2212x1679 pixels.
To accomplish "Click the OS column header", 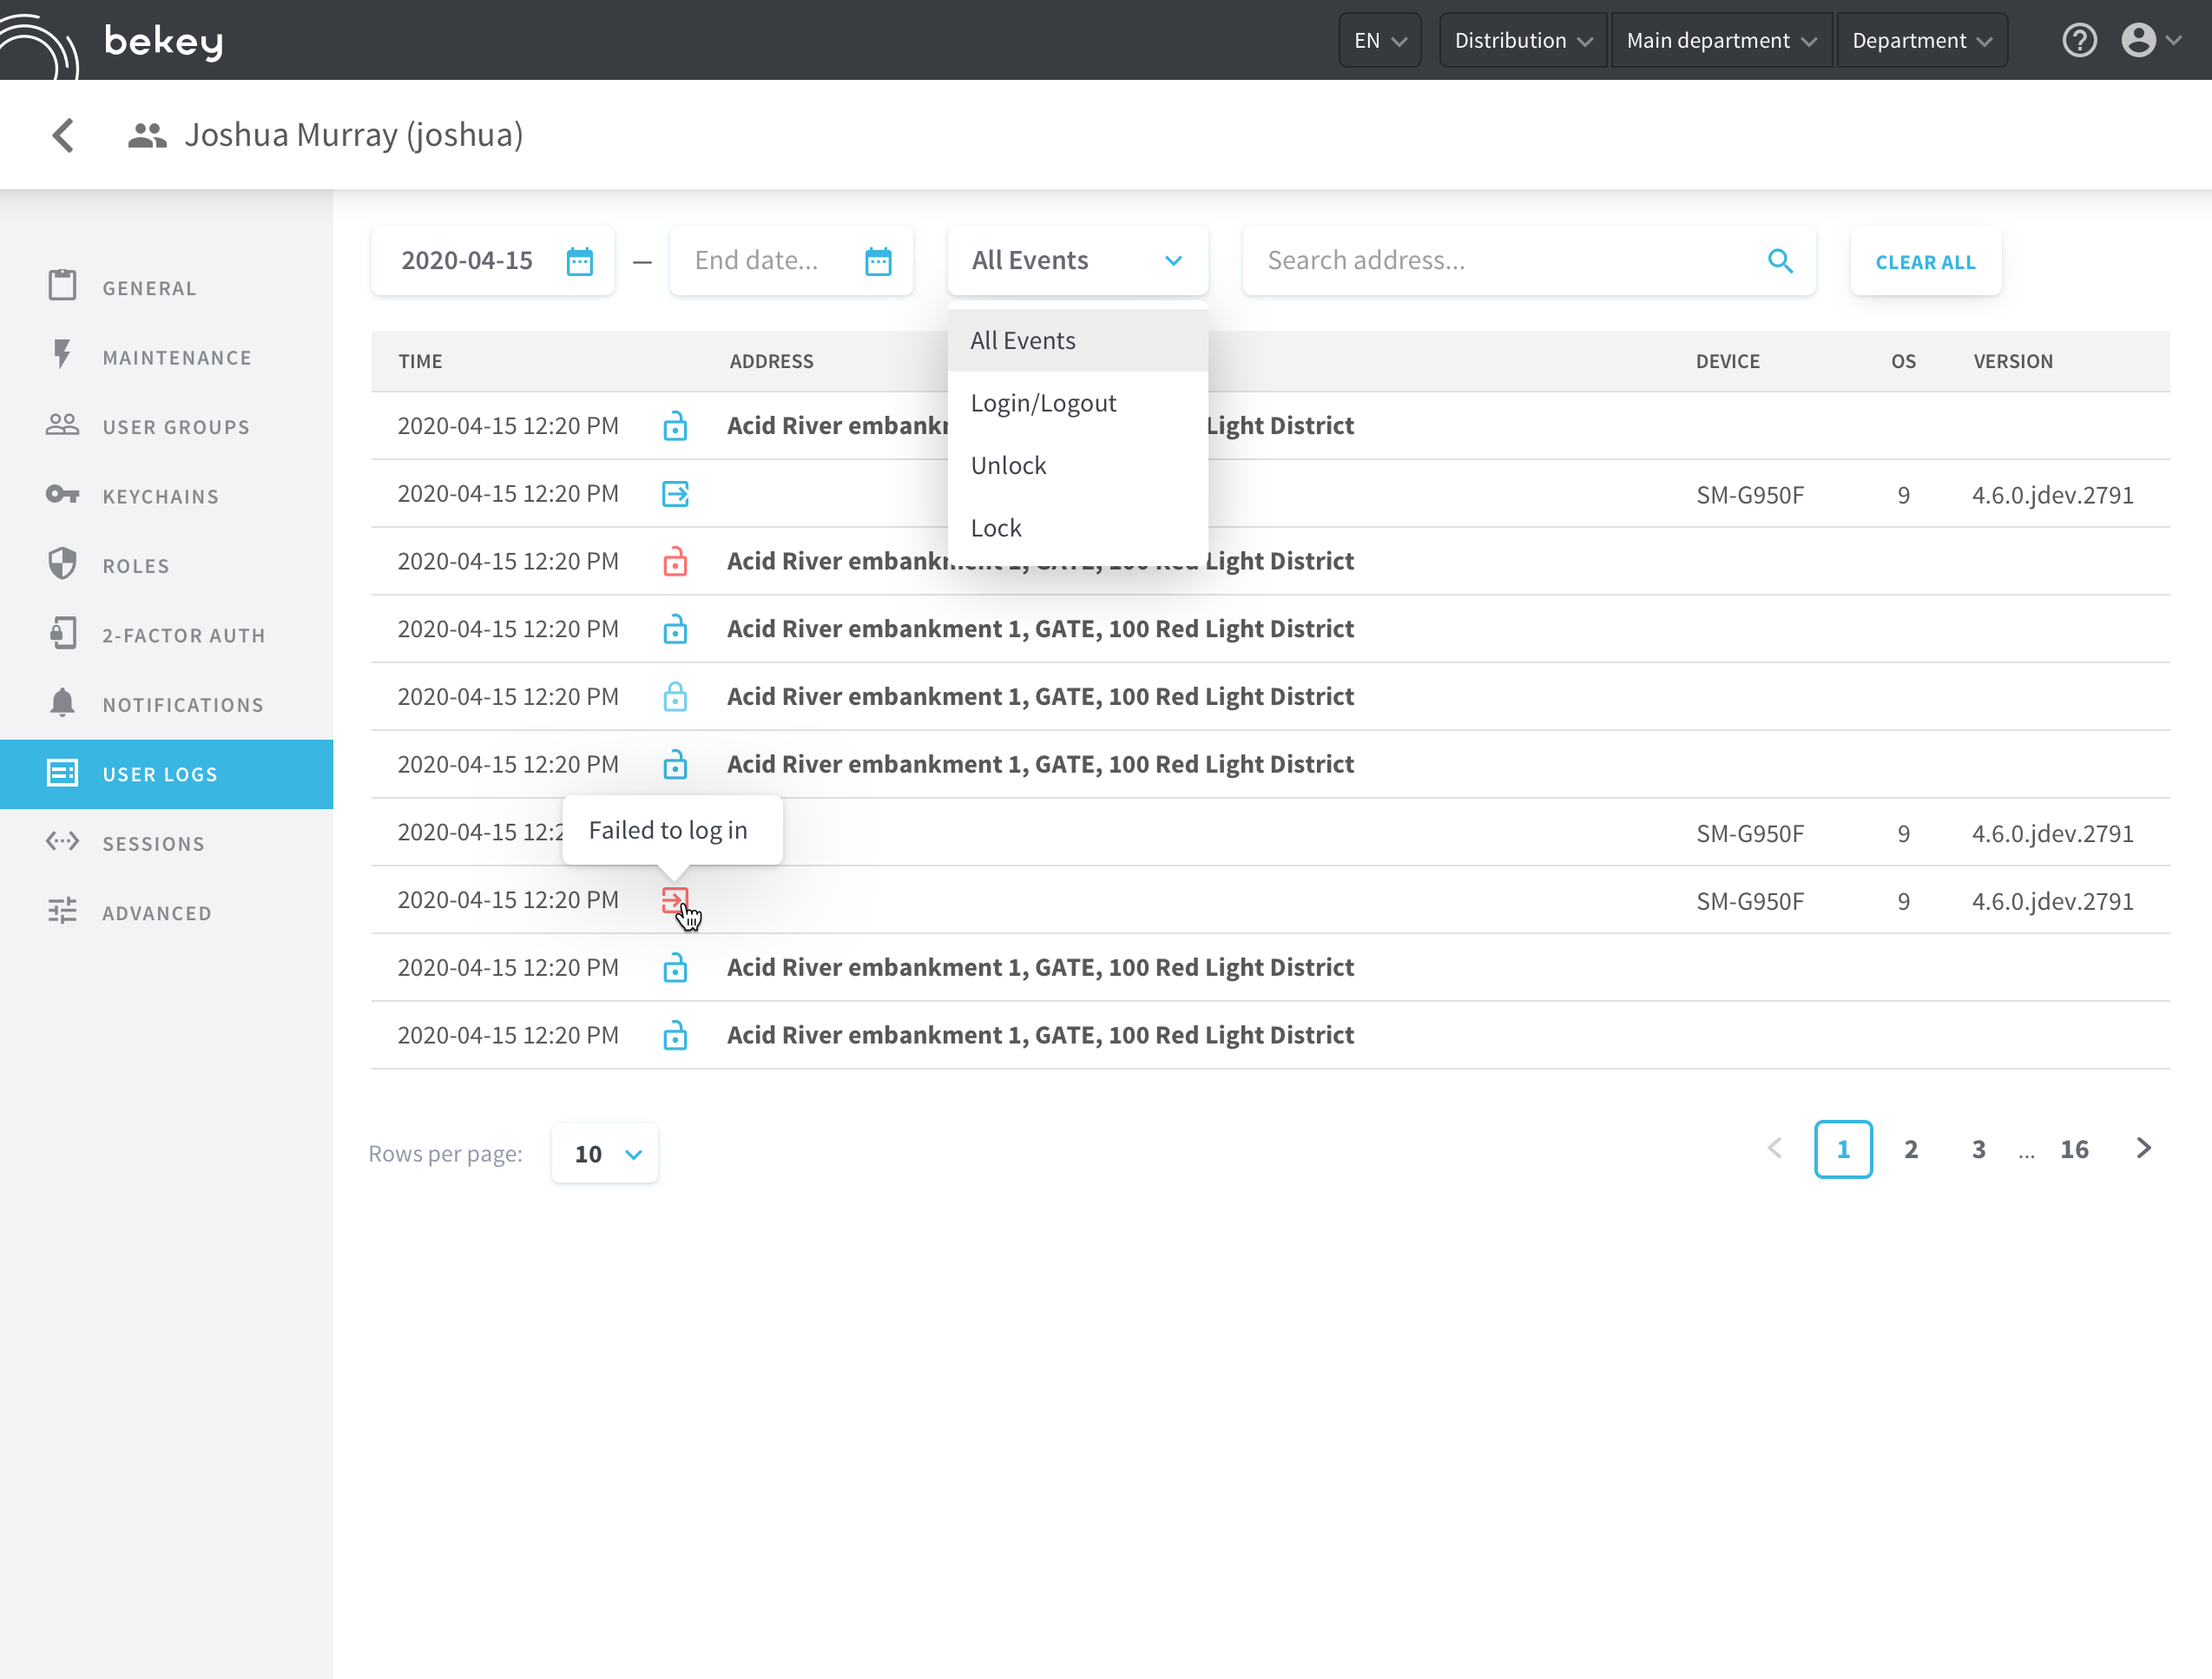I will pyautogui.click(x=1903, y=361).
